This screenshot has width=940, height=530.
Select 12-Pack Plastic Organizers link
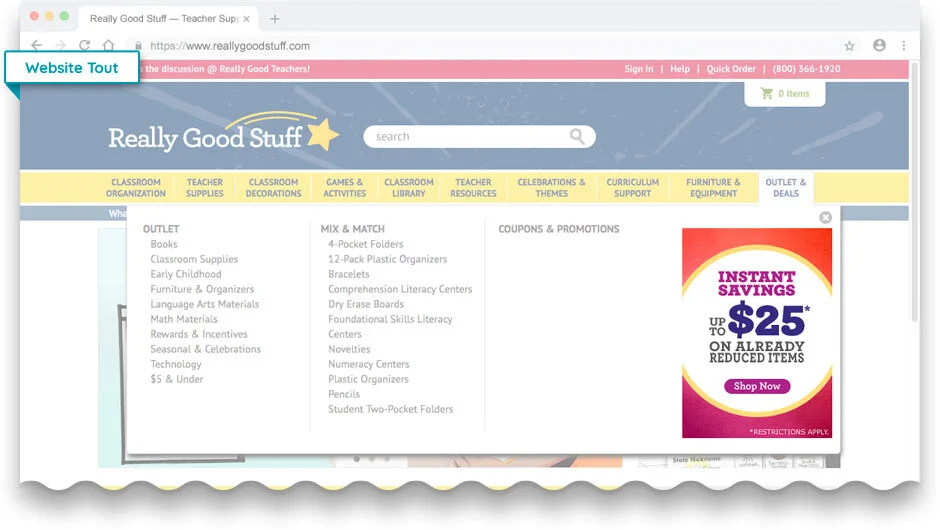tap(387, 259)
